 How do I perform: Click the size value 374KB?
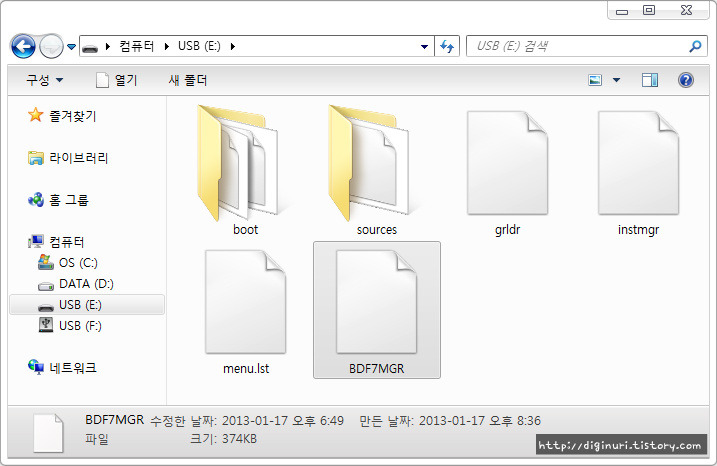pos(239,439)
